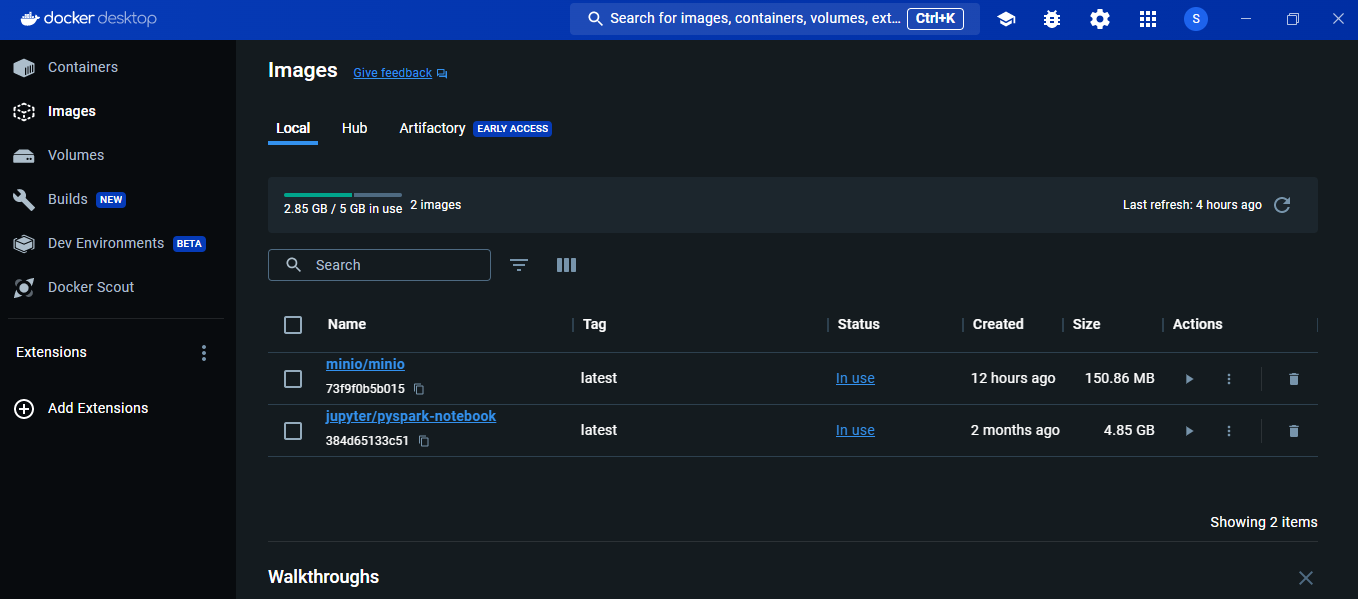Screen dimensions: 1358x599
Task: Click the jupyter/pyspark-notebook image name link
Action: 410,416
